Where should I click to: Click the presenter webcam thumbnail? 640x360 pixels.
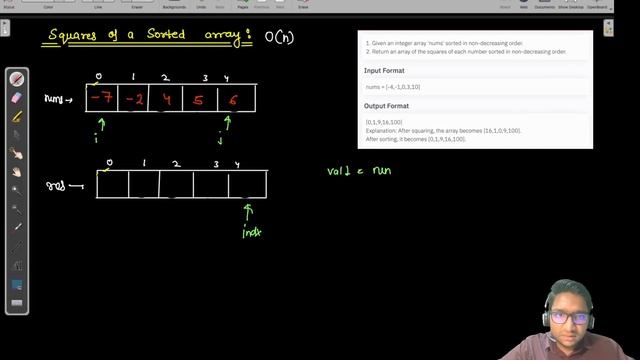pyautogui.click(x=567, y=320)
